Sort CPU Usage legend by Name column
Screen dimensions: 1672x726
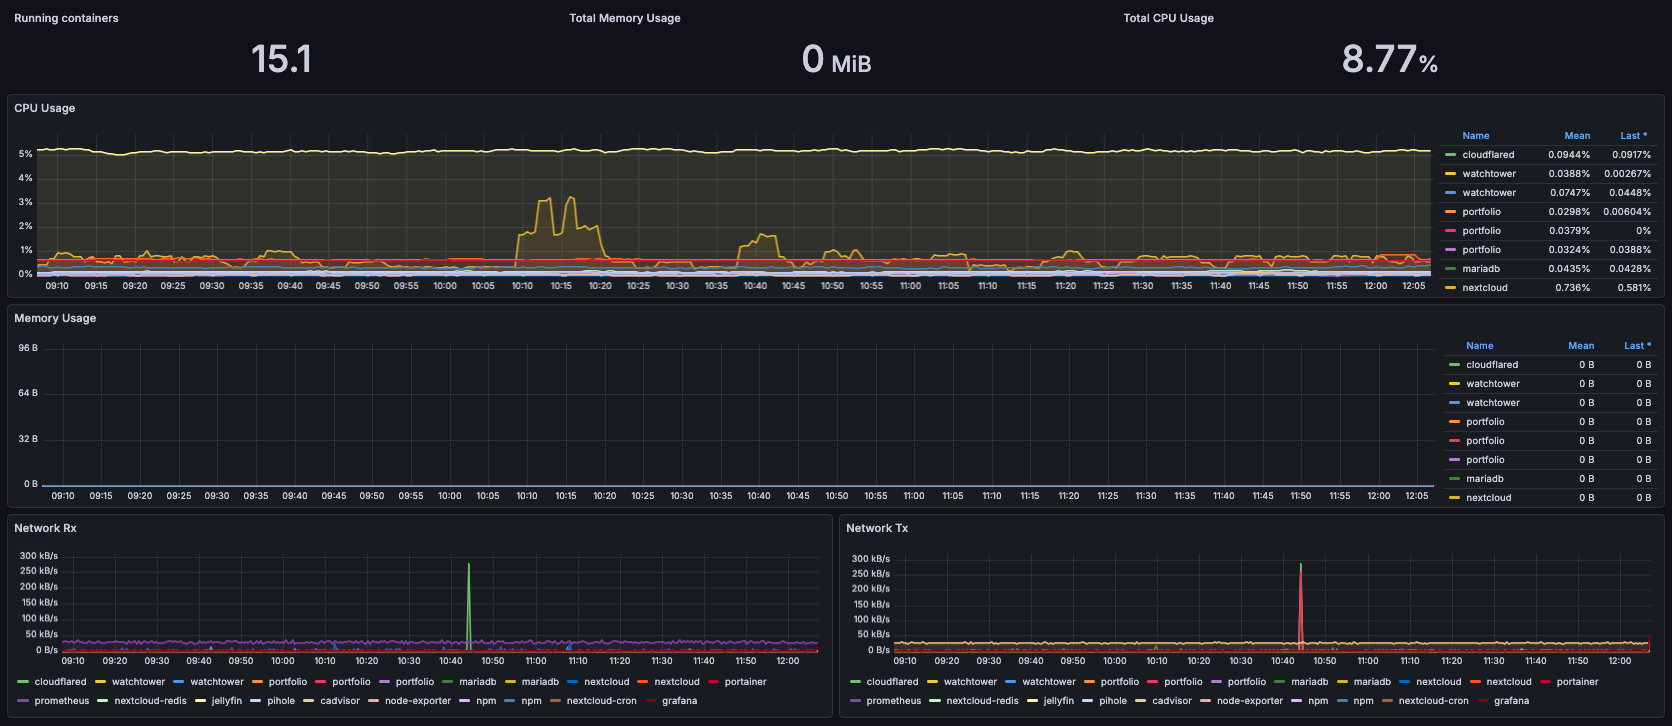1475,136
